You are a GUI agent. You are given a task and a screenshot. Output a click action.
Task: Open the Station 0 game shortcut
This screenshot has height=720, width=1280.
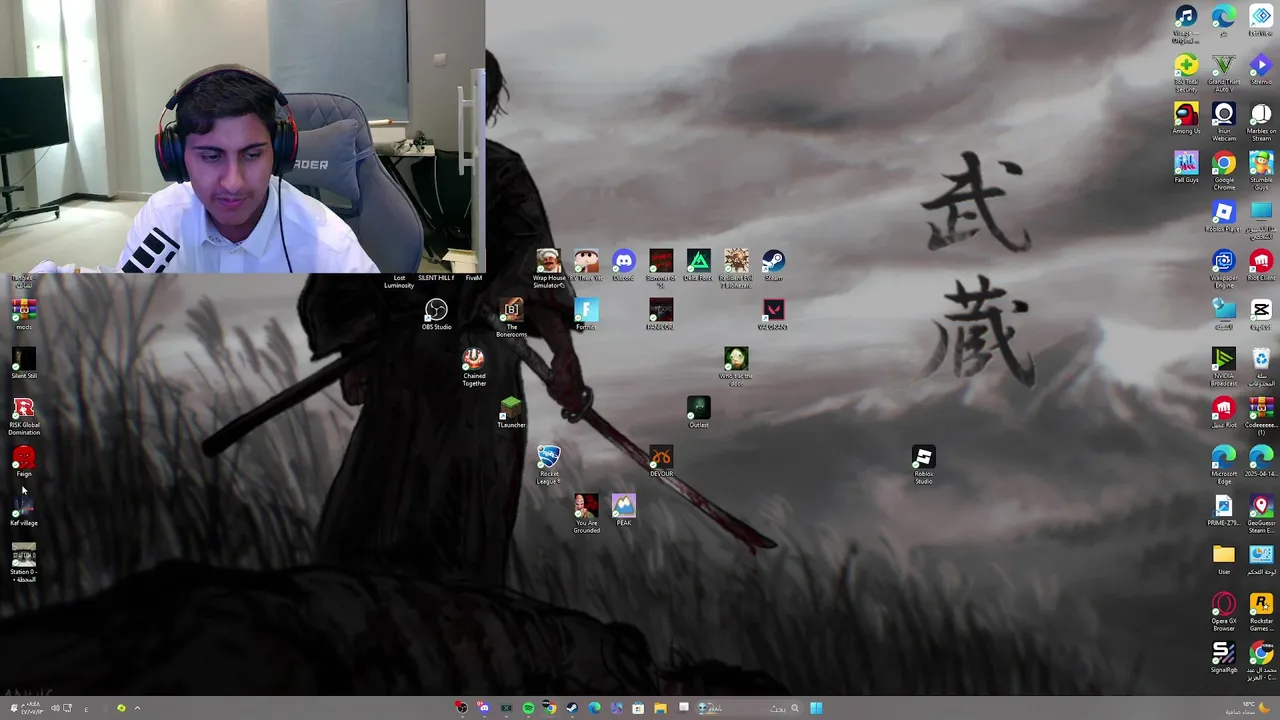(24, 563)
